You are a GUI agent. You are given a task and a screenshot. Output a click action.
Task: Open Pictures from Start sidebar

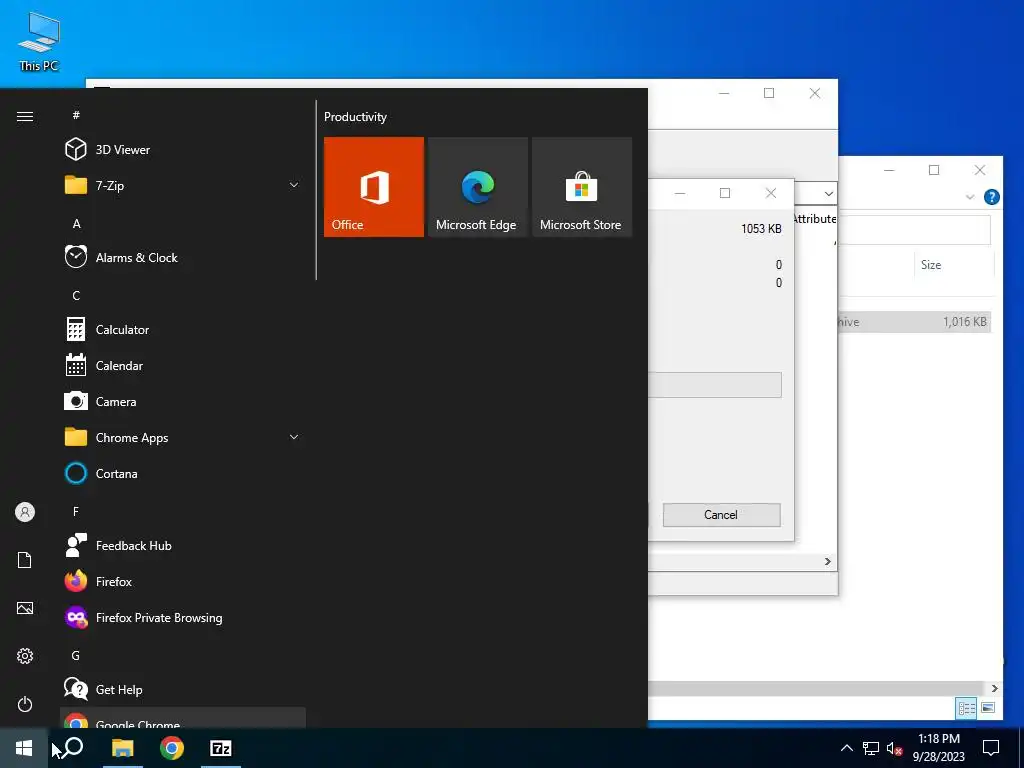25,608
